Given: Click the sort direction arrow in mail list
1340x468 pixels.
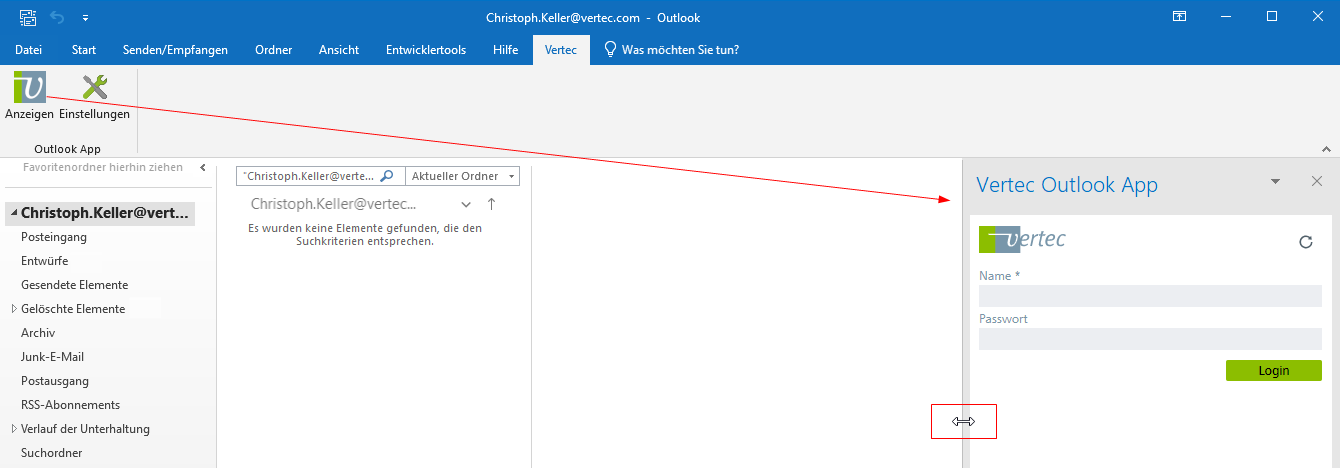Looking at the screenshot, I should click(491, 204).
